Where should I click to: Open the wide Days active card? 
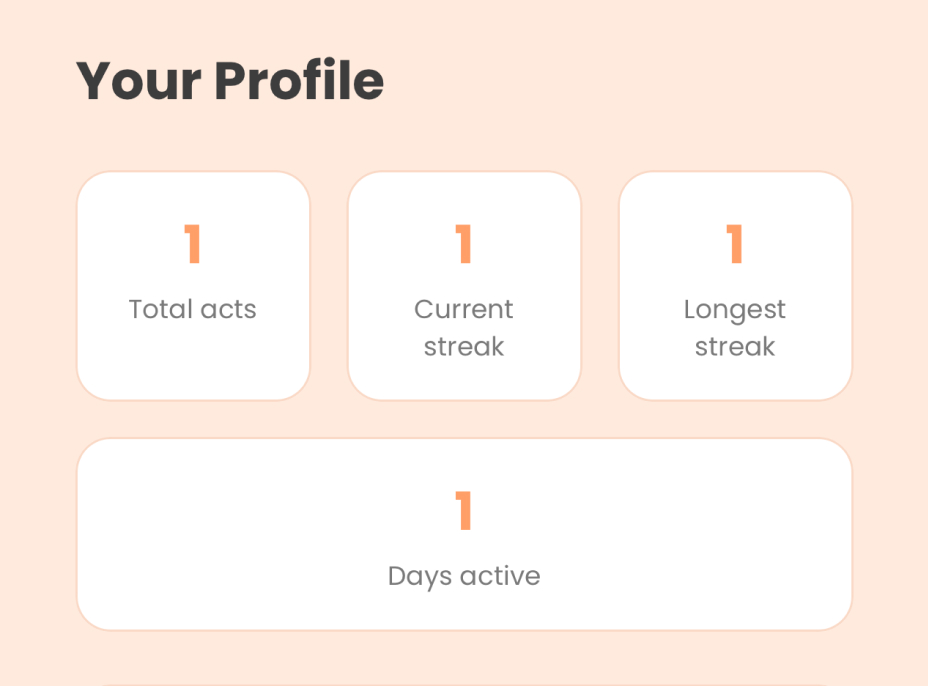[464, 534]
